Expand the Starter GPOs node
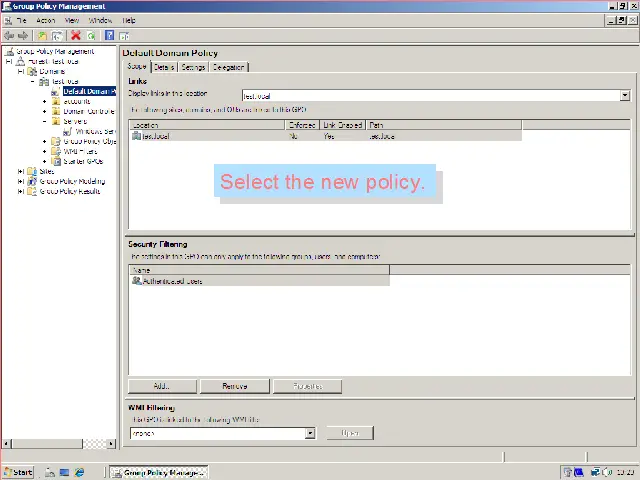This screenshot has width=640, height=480. [x=45, y=161]
